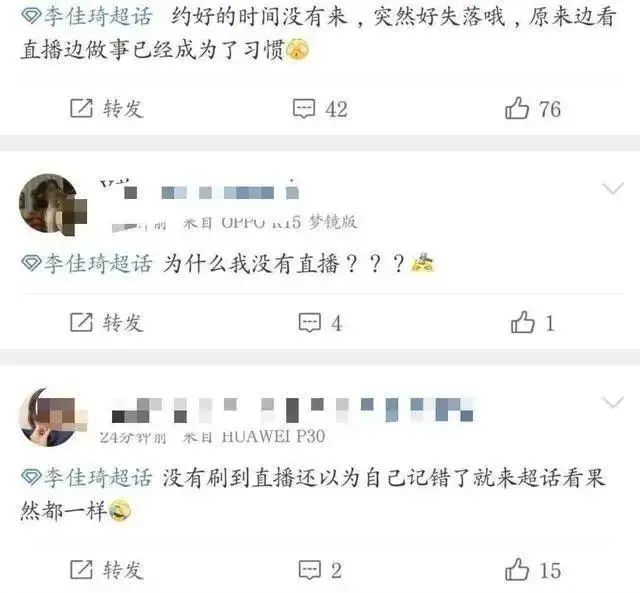Open 李佳琦超话 tag in first post
640x593 pixels.
pos(87,16)
